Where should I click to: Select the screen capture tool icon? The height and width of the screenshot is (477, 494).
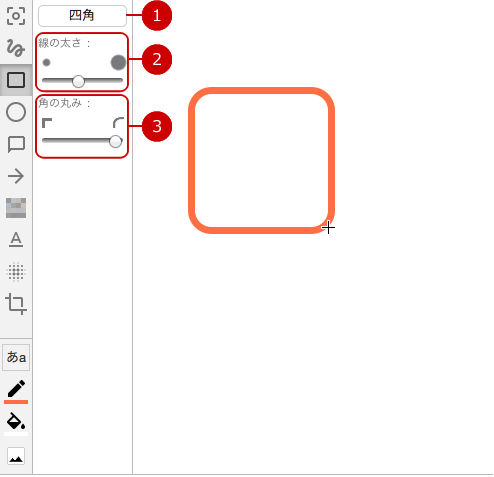click(x=16, y=16)
